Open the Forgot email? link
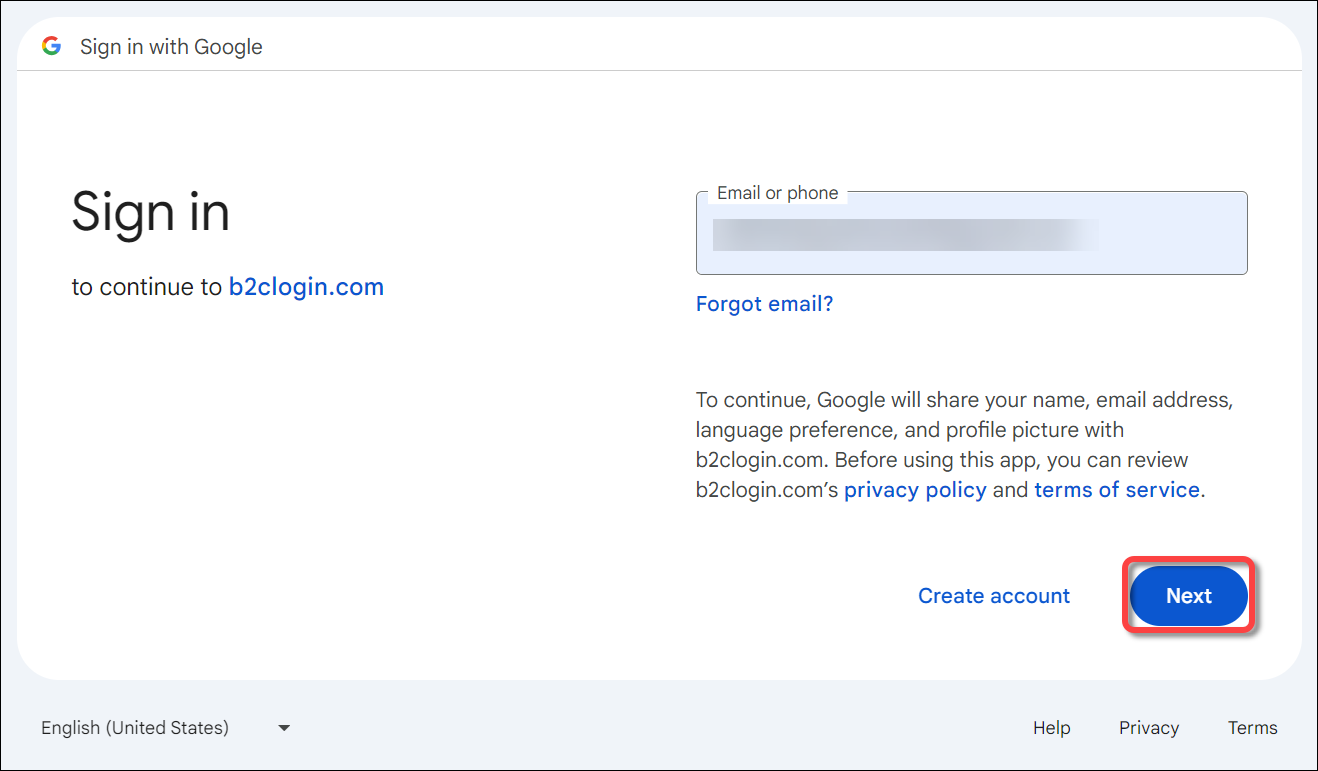1318x771 pixels. [764, 304]
